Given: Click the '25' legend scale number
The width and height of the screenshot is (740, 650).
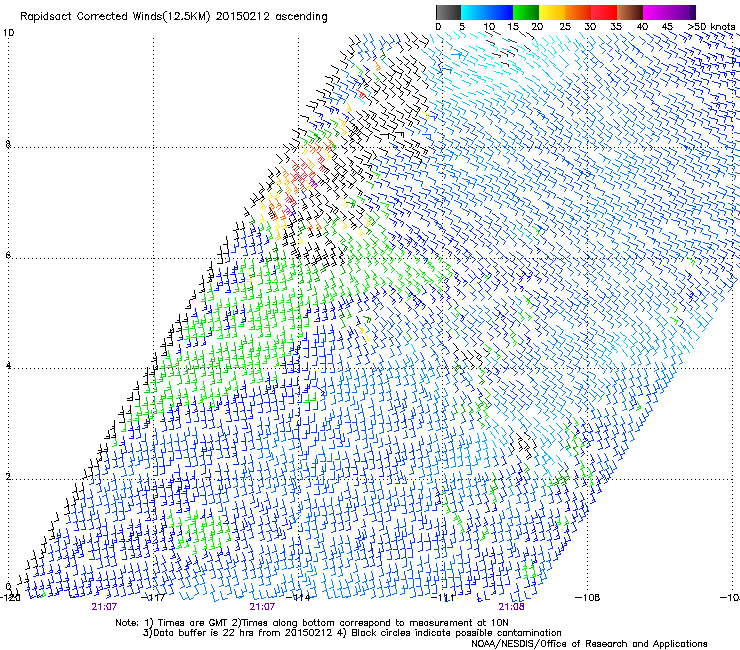Looking at the screenshot, I should (x=565, y=27).
